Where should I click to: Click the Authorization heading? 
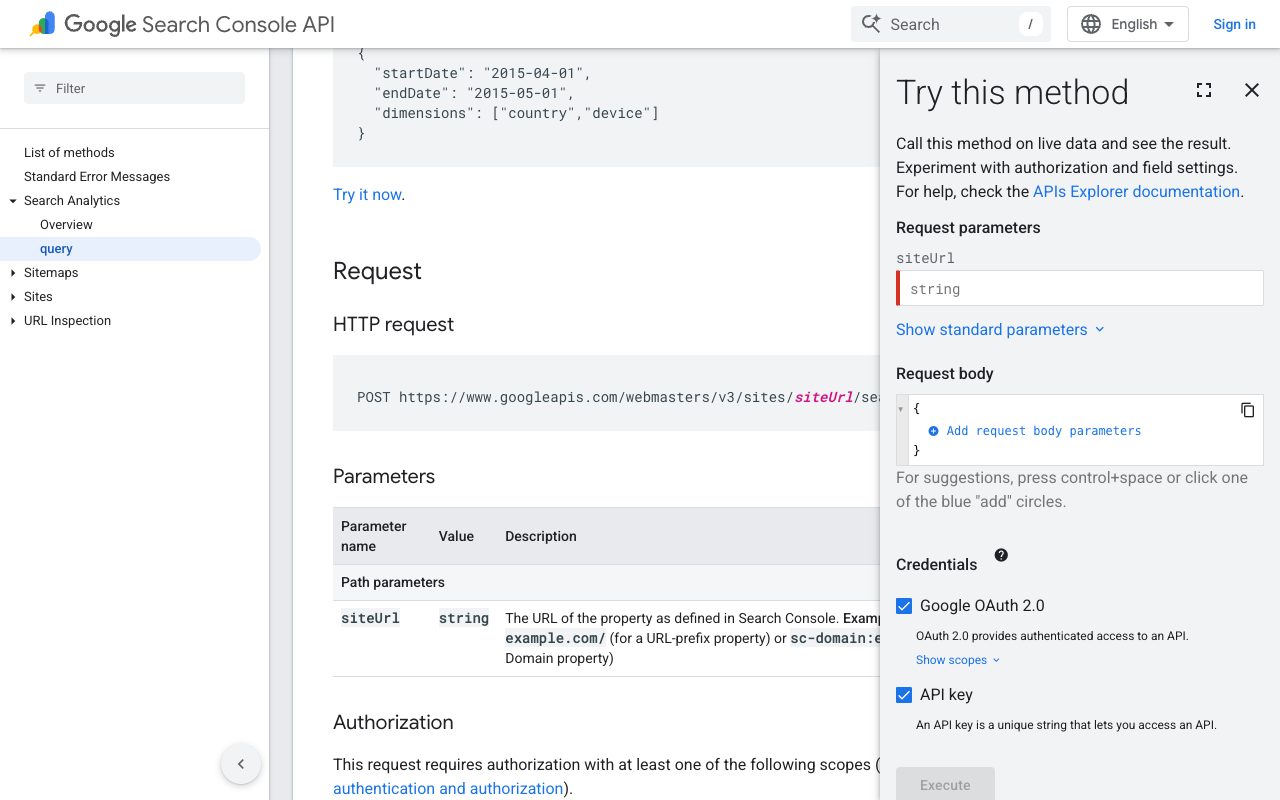point(393,723)
